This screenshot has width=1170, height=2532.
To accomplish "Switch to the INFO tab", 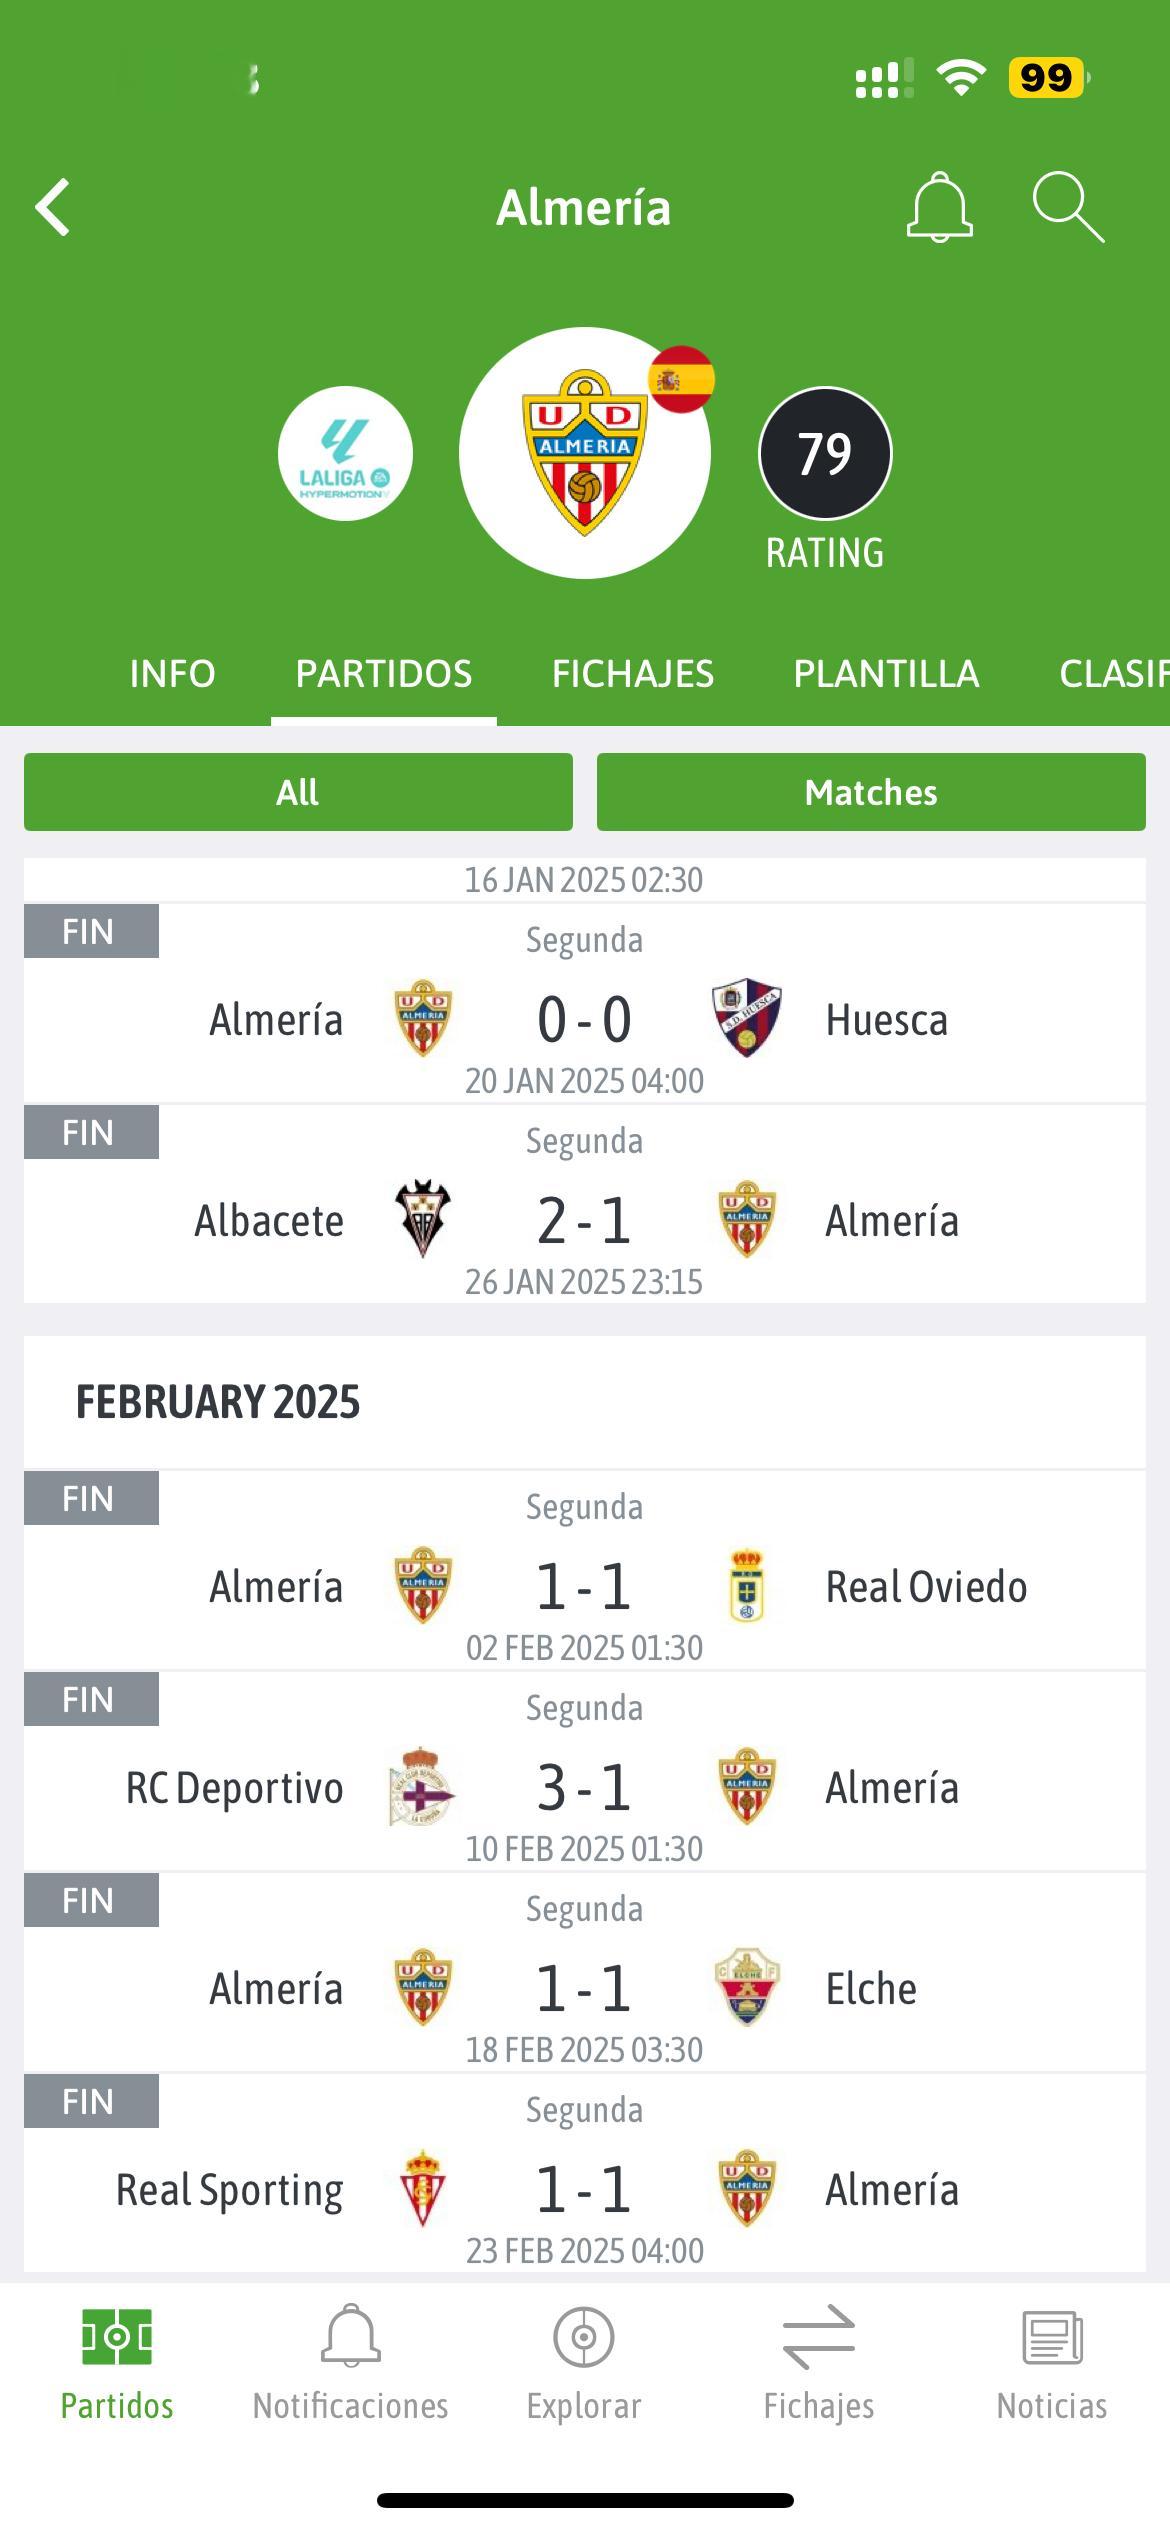I will click(172, 674).
